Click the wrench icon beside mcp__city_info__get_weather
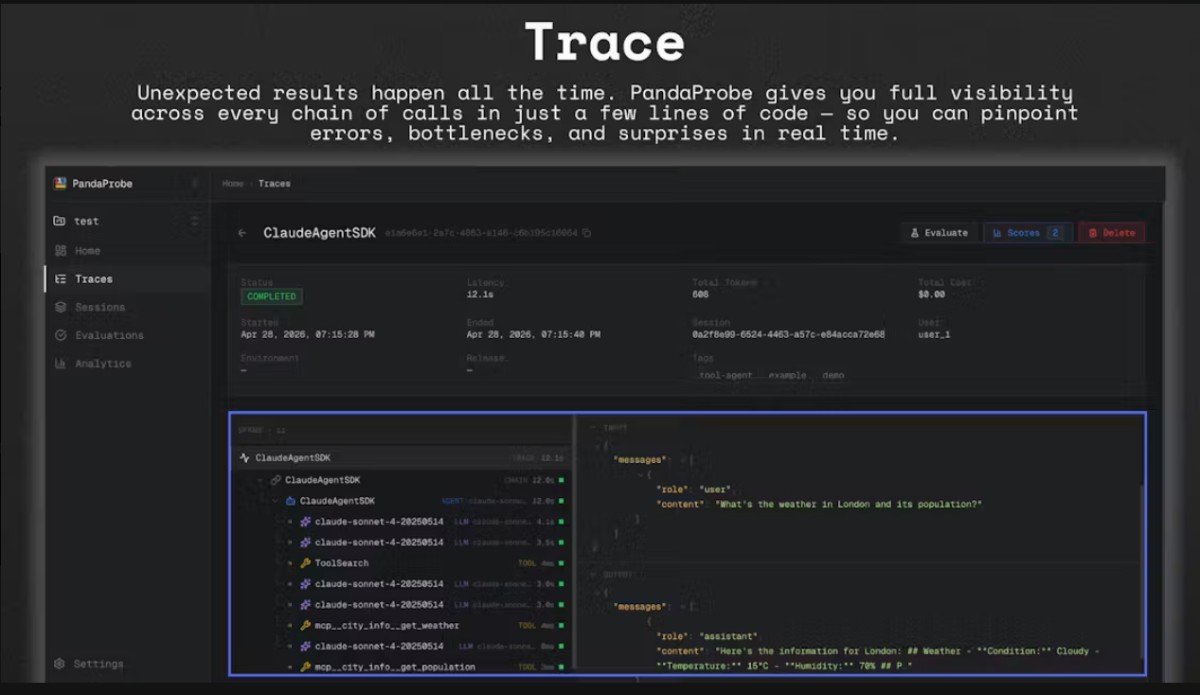This screenshot has height=695, width=1200. click(305, 626)
